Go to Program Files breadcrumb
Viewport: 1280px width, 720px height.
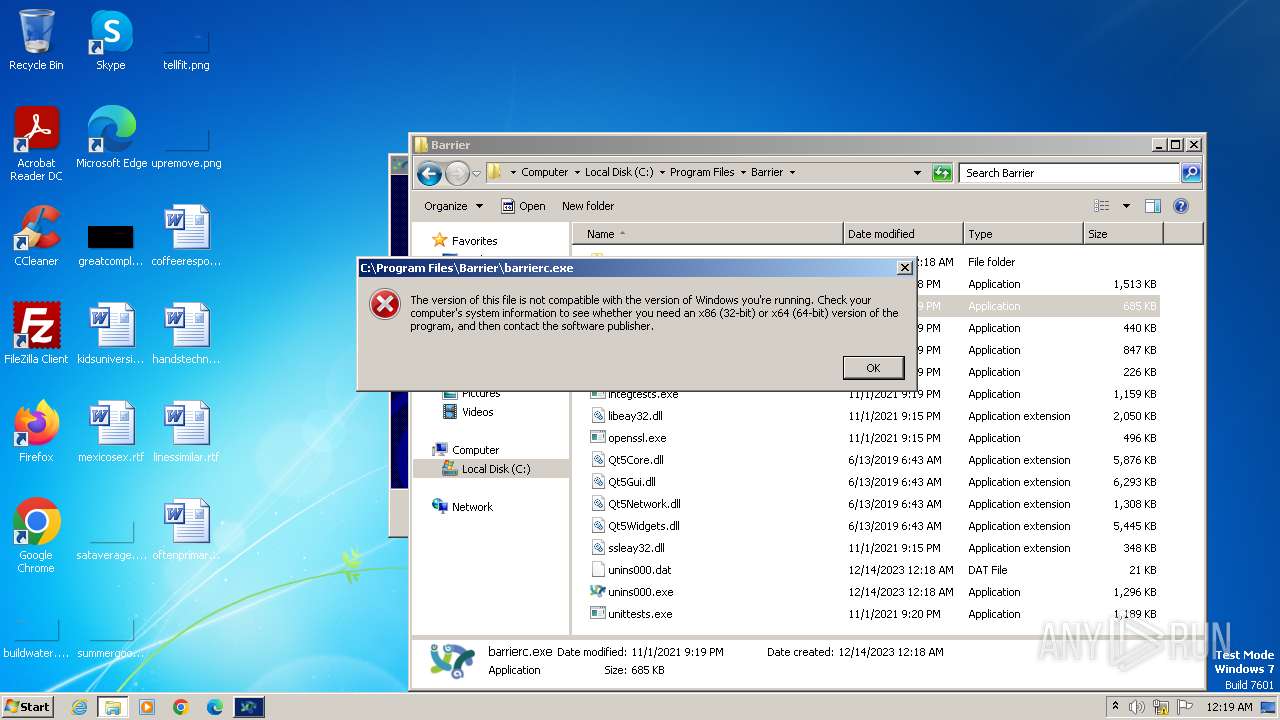[x=702, y=172]
